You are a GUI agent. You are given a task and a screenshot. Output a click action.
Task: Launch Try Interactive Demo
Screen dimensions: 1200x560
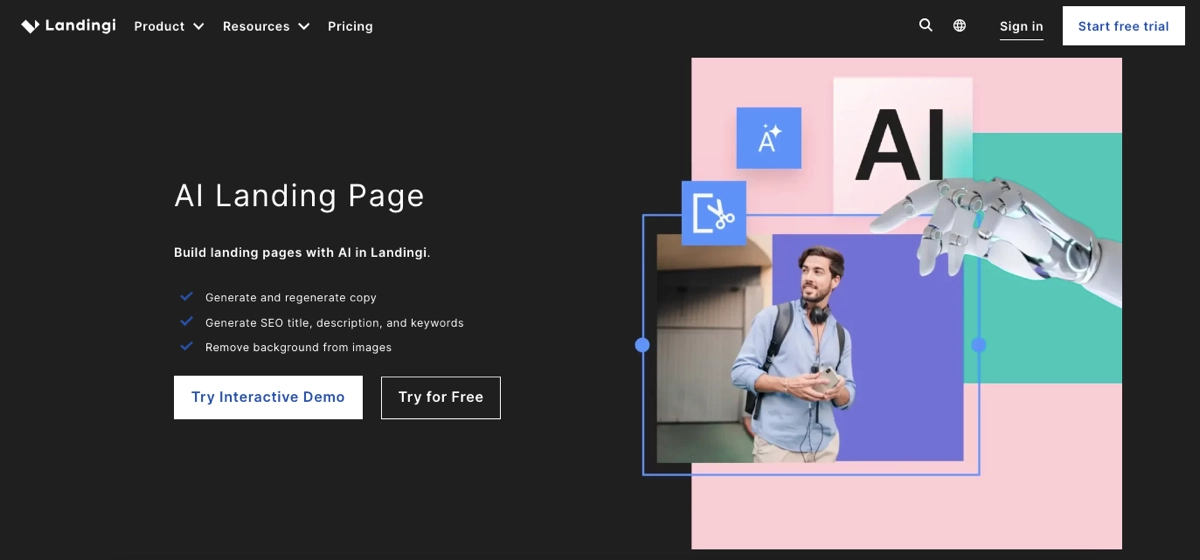[x=268, y=397]
